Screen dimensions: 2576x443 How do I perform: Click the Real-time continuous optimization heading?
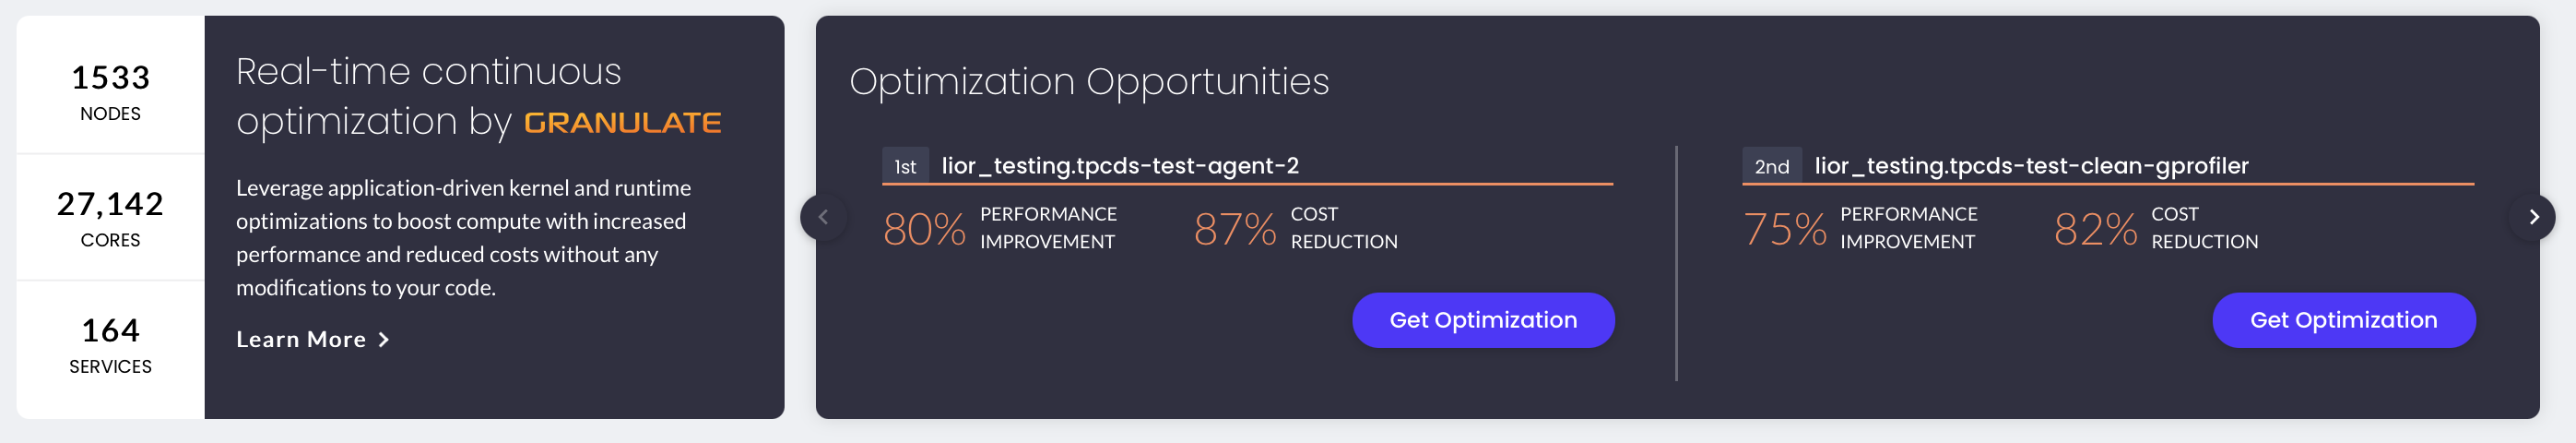[x=478, y=97]
